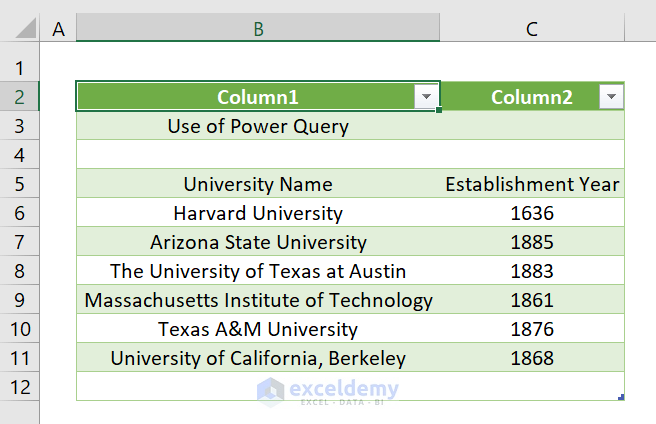Open the Column2 filter dropdown
This screenshot has height=424, width=656.
click(611, 97)
